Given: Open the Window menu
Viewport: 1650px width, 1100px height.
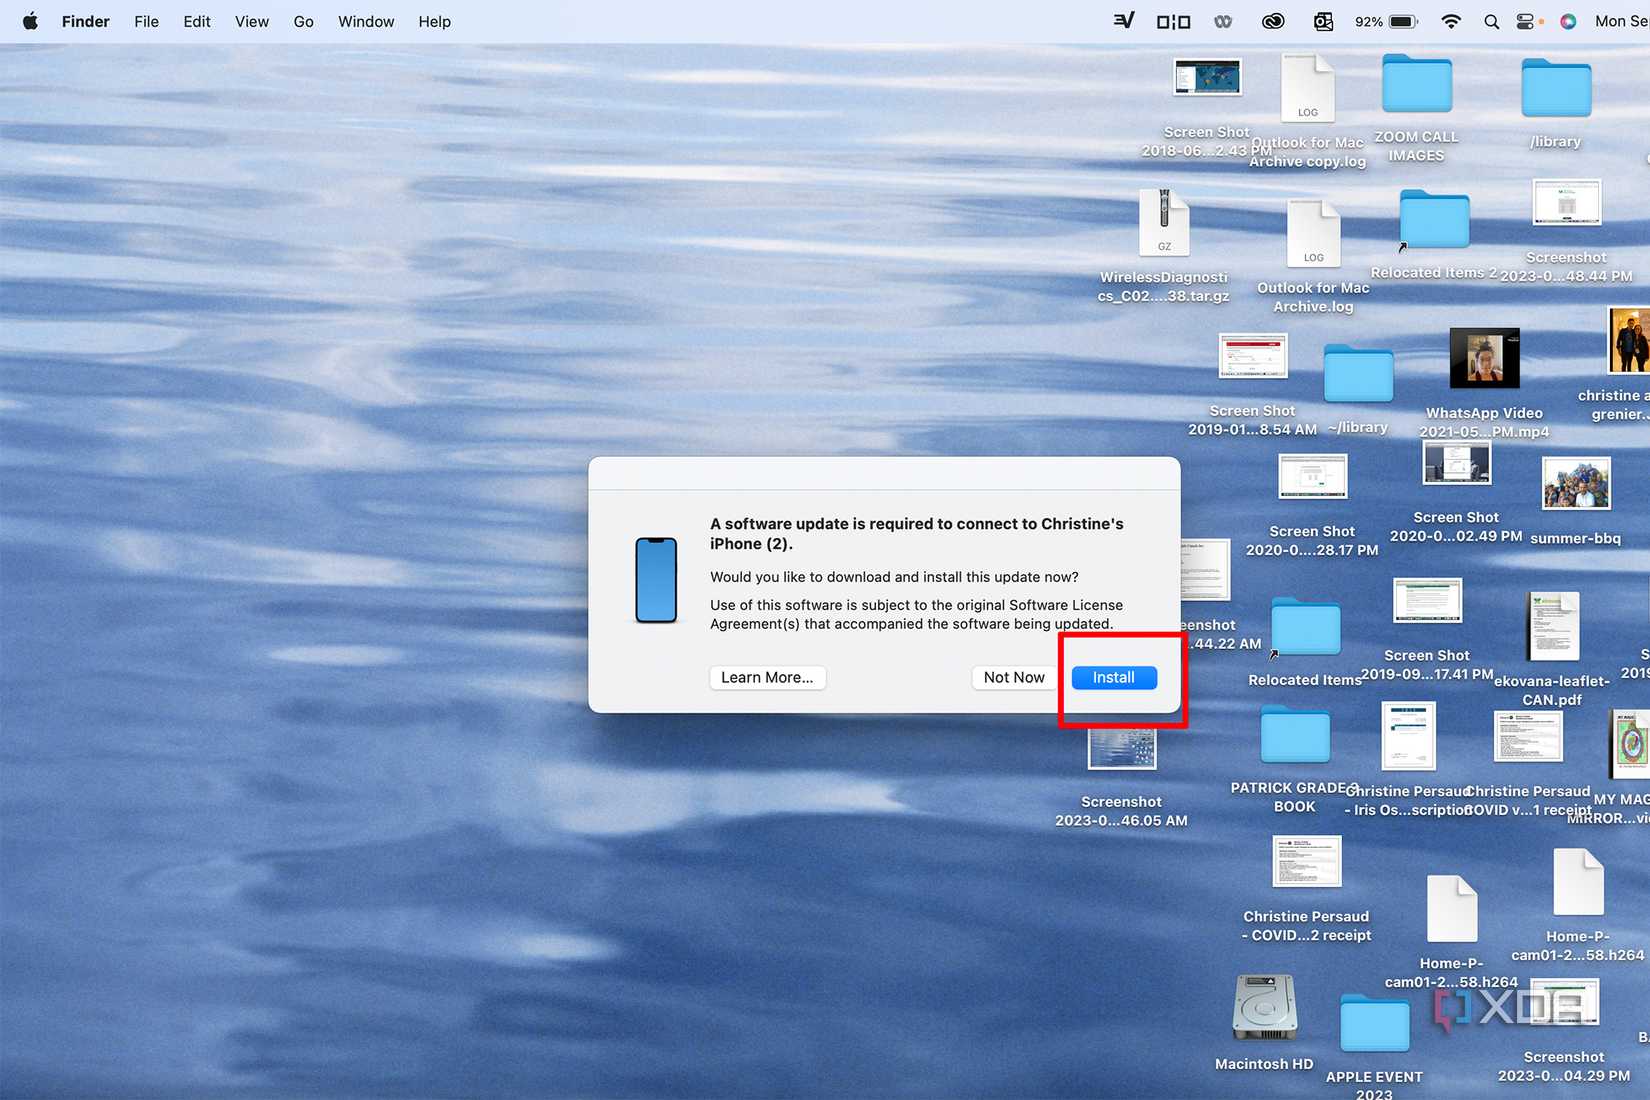Looking at the screenshot, I should pos(366,21).
